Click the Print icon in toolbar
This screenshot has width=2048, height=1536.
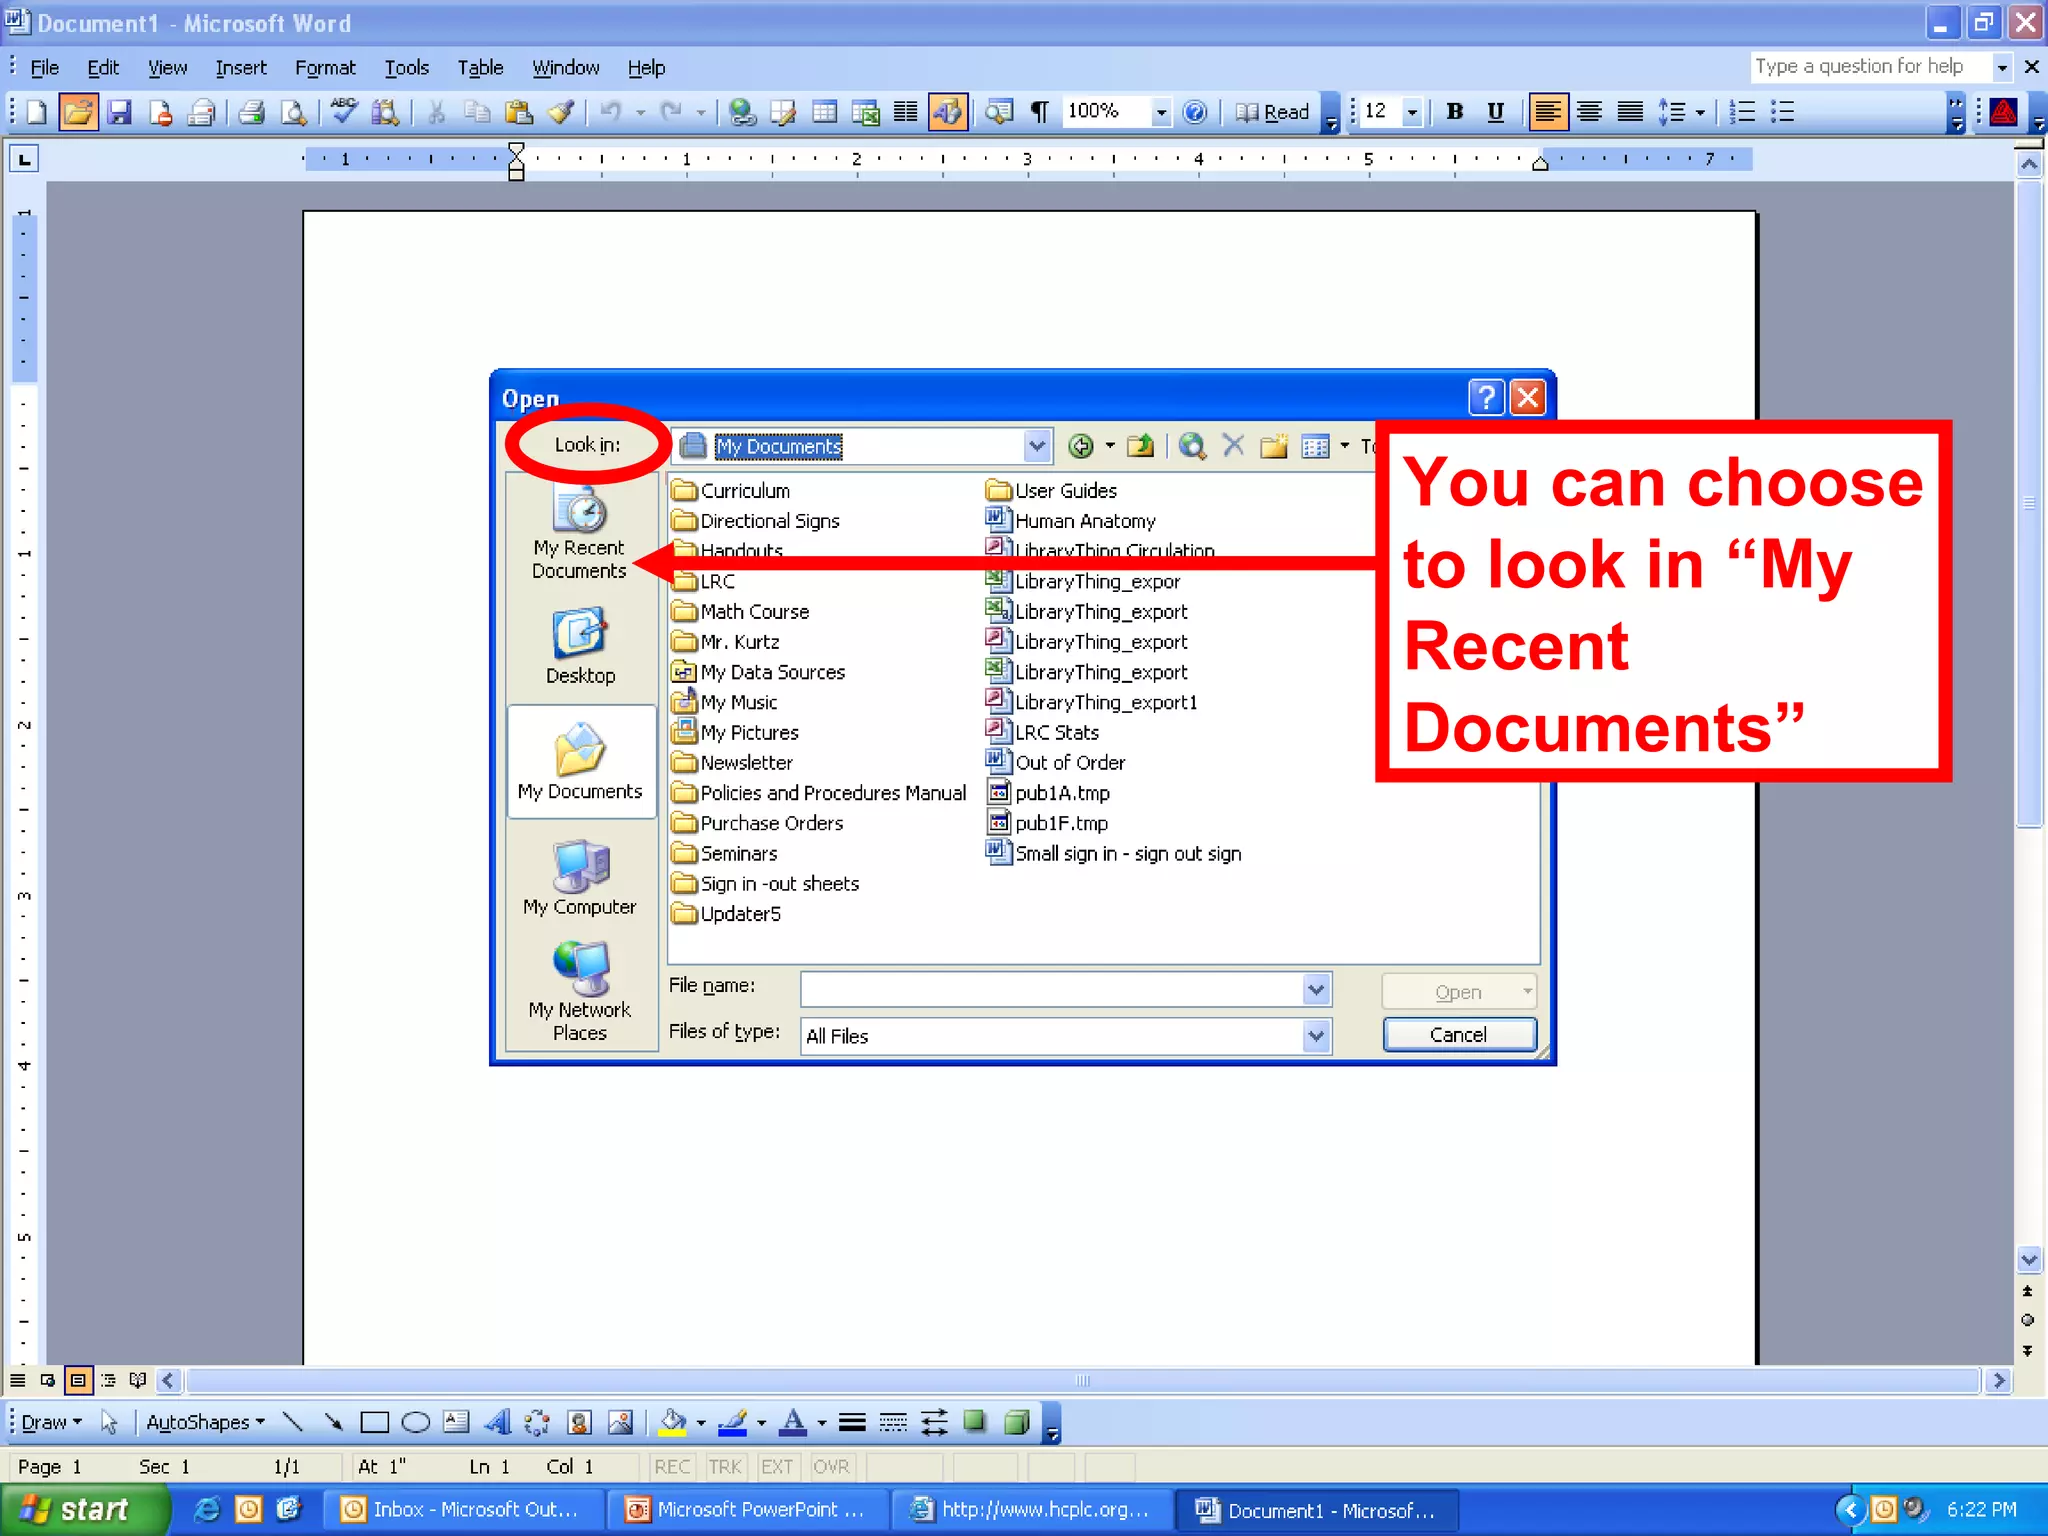tap(251, 112)
